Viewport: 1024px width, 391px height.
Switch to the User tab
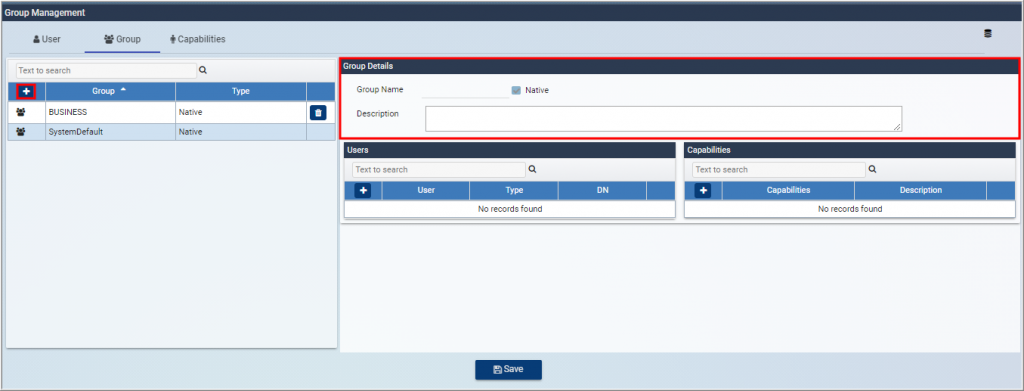click(46, 39)
